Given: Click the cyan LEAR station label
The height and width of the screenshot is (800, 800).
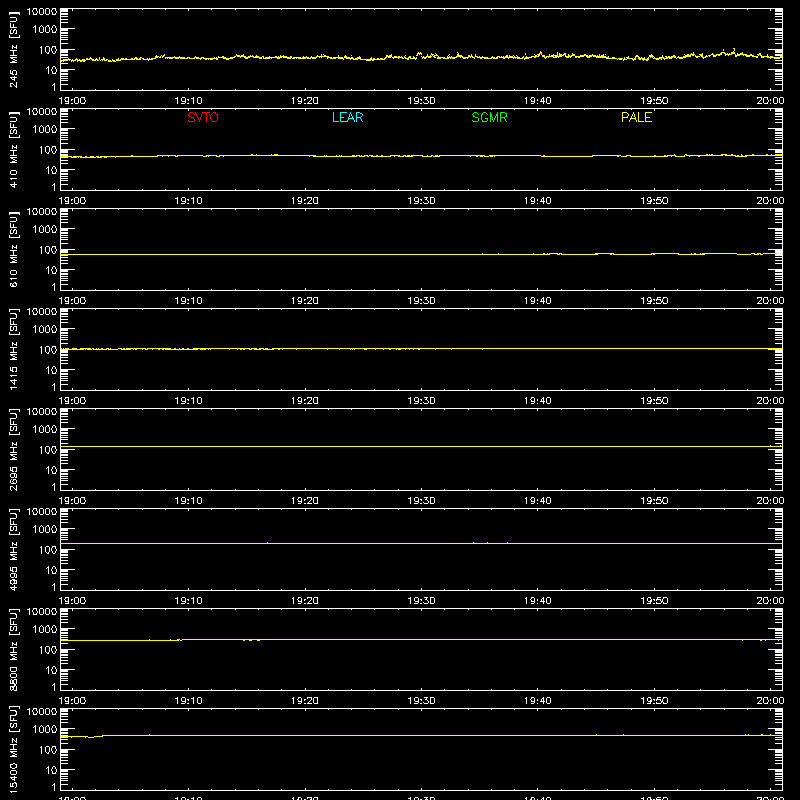Looking at the screenshot, I should [x=347, y=117].
